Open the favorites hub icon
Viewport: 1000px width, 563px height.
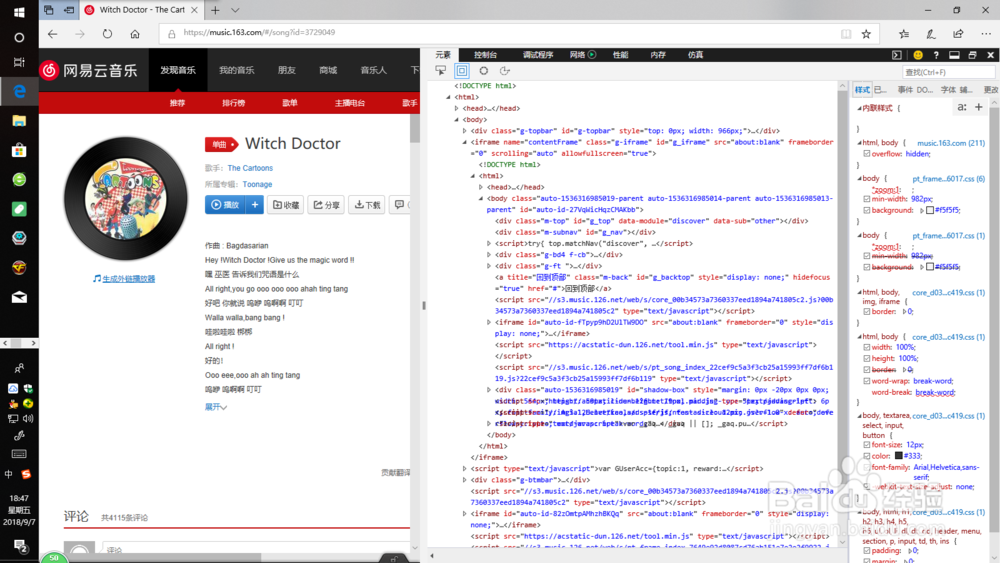[904, 34]
